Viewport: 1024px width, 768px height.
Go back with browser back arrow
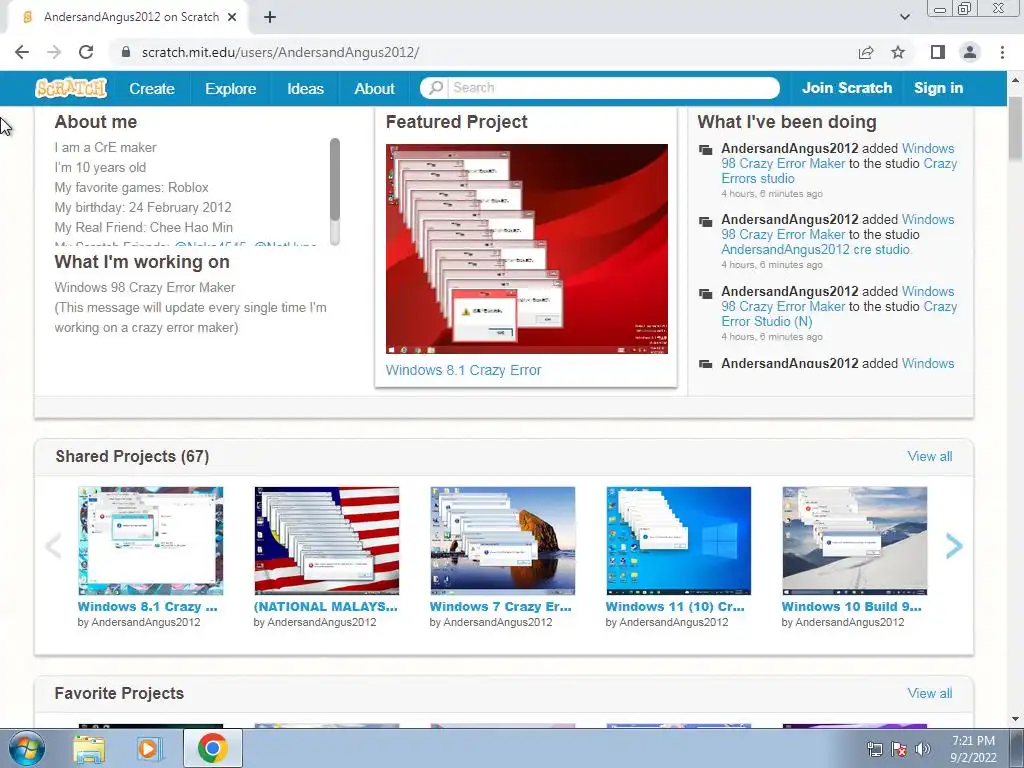pos(22,52)
